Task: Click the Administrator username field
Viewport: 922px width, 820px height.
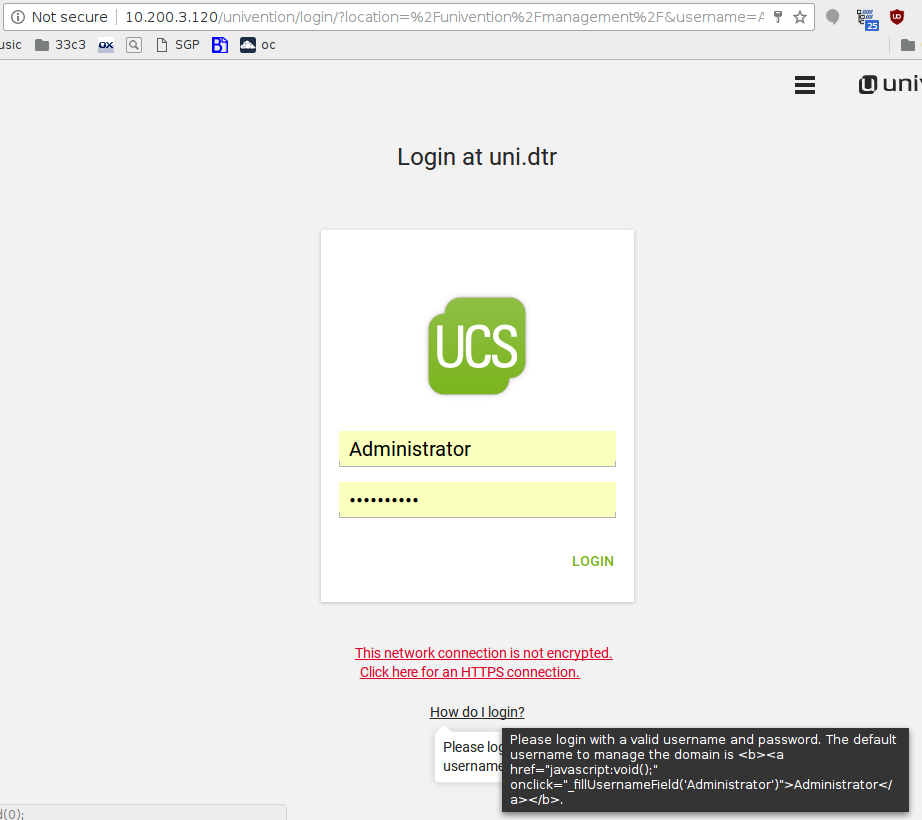Action: pyautogui.click(x=477, y=449)
